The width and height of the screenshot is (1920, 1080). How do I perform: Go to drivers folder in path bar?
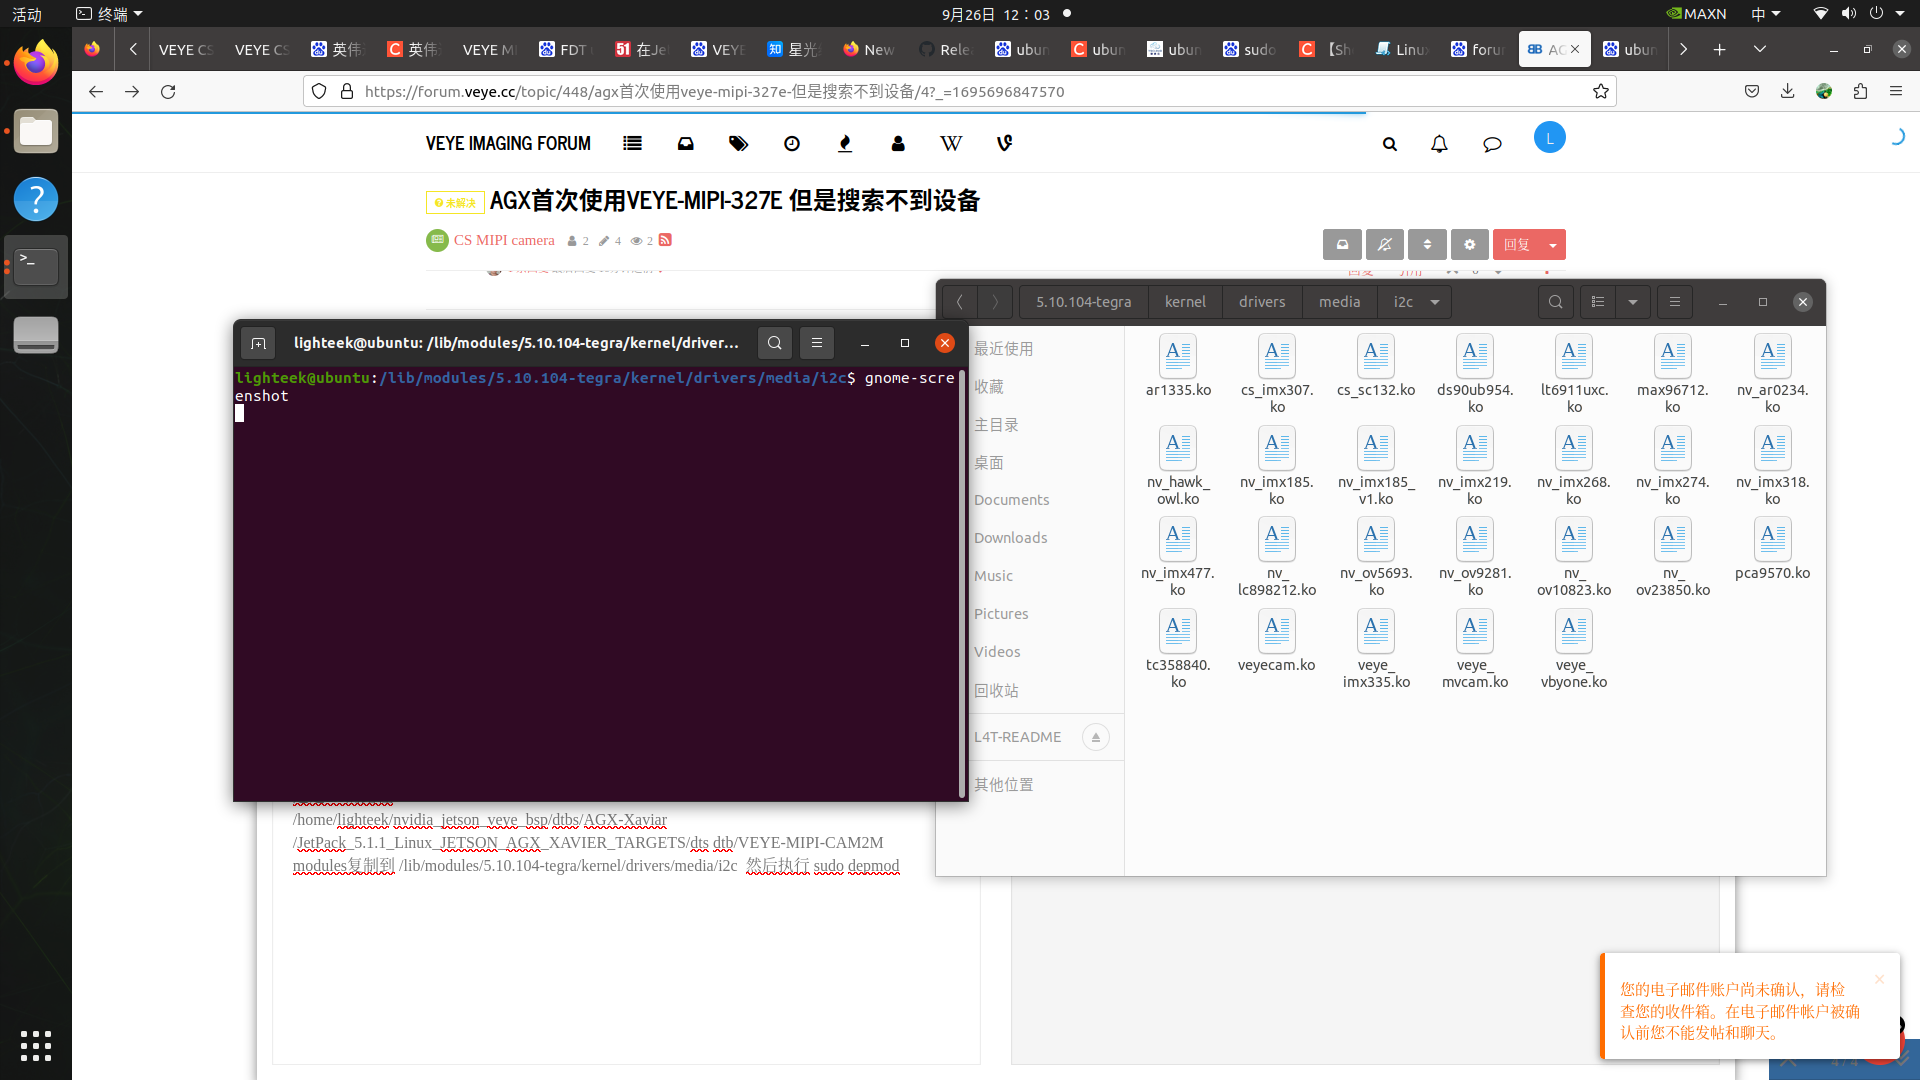coord(1262,302)
